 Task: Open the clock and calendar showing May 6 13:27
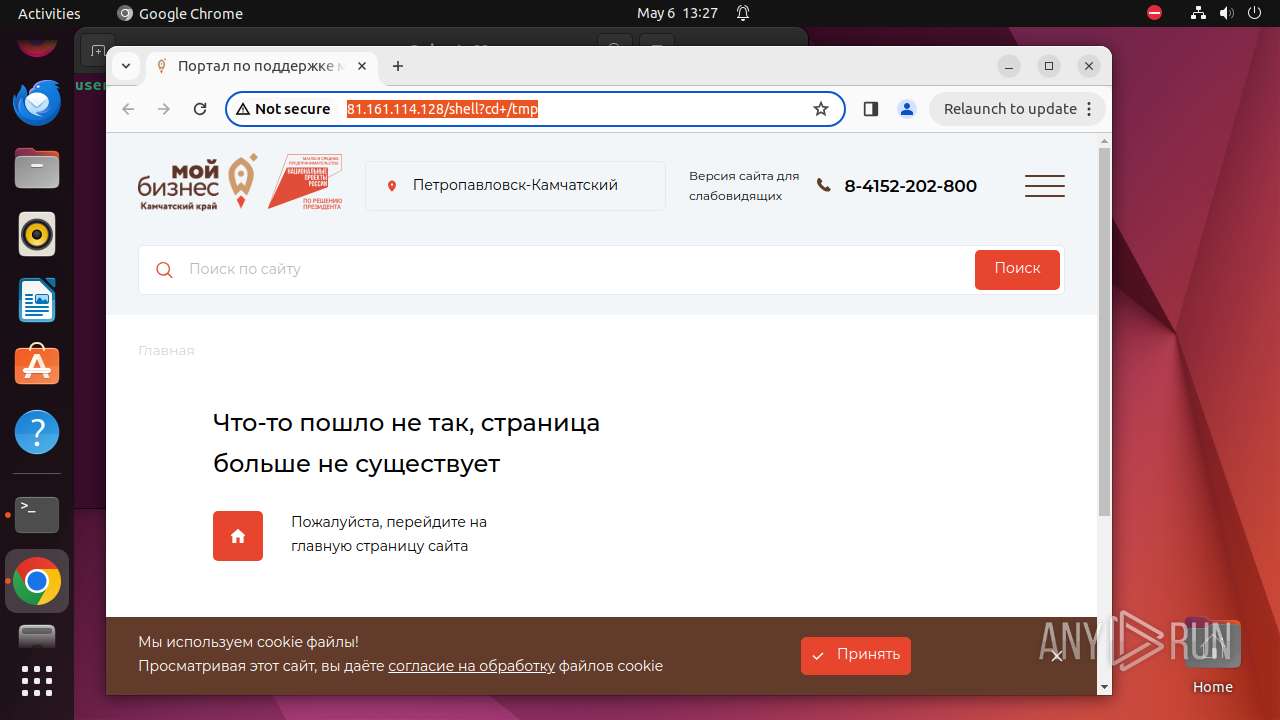[677, 13]
